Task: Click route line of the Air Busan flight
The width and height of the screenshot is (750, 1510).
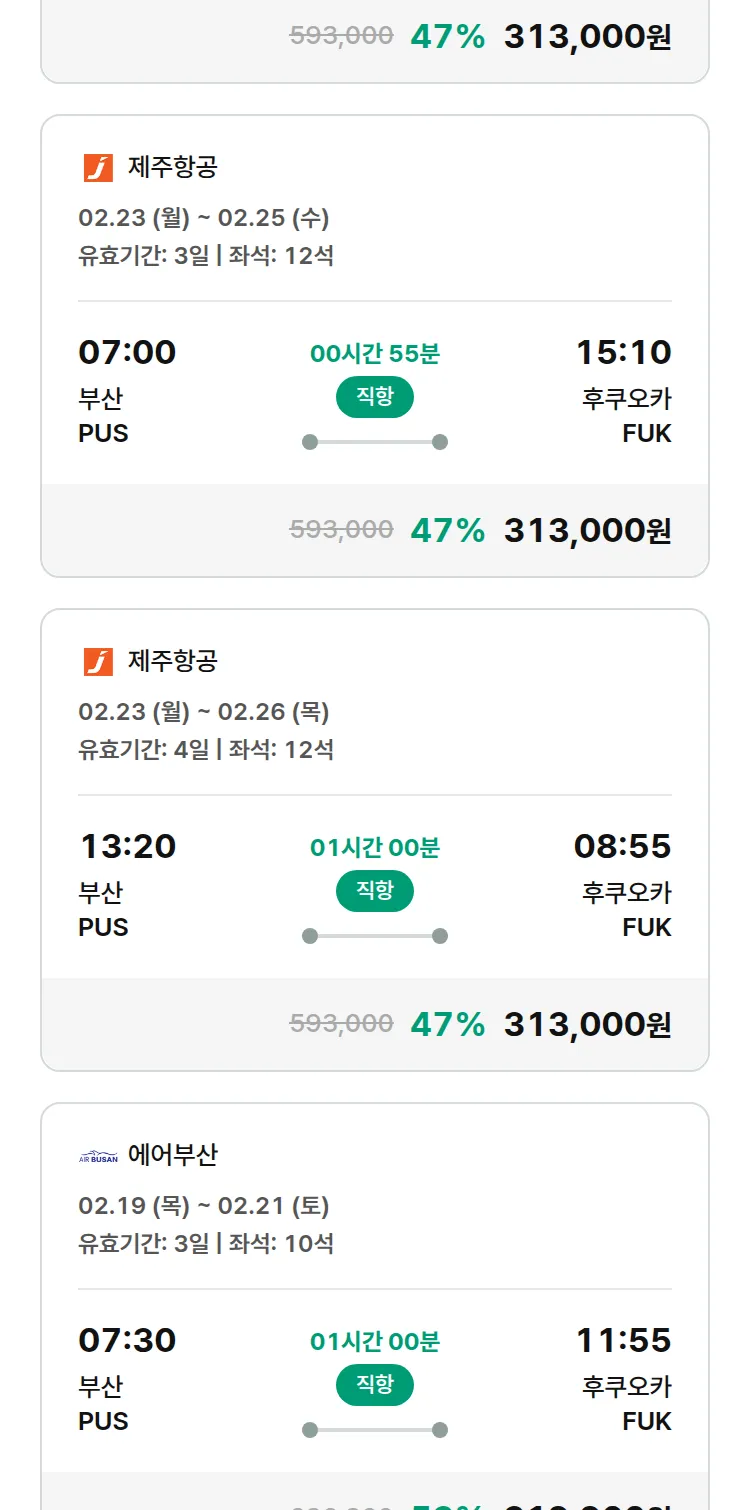Action: (x=374, y=1430)
